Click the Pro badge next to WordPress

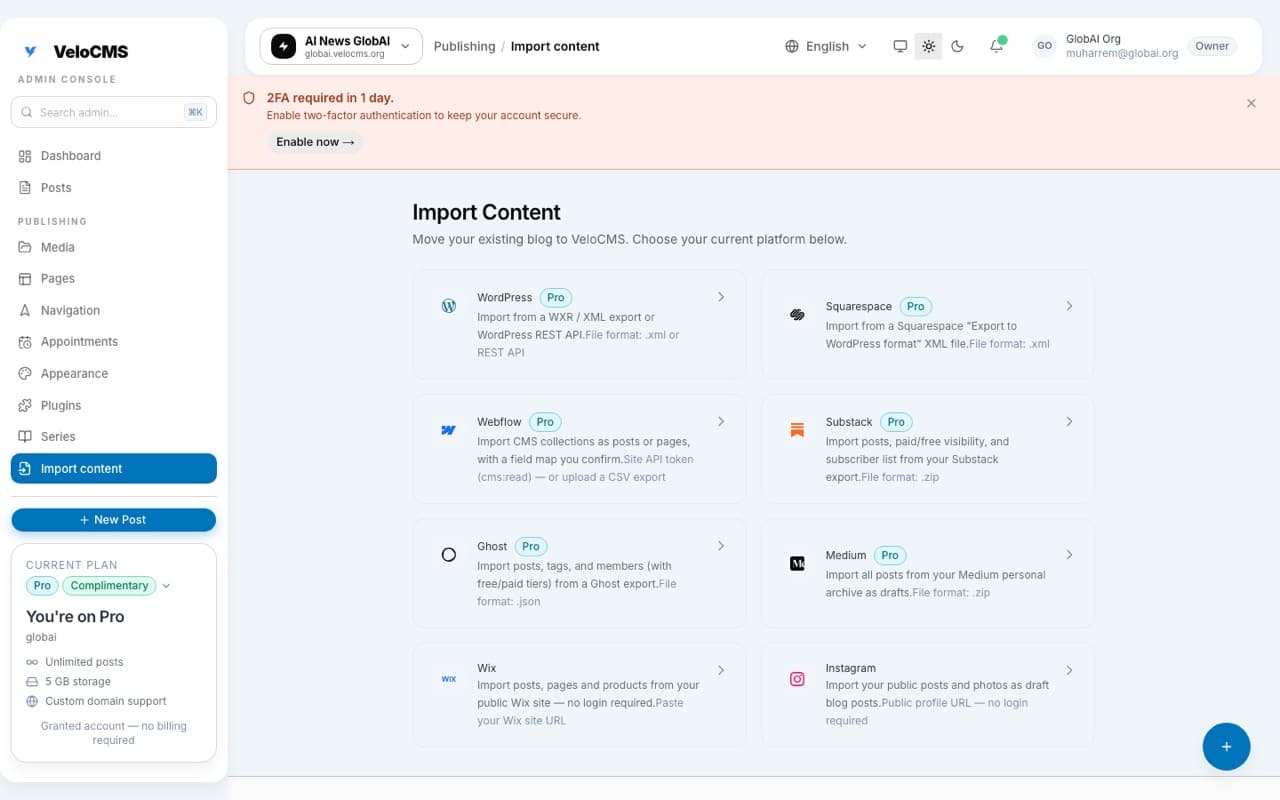556,297
